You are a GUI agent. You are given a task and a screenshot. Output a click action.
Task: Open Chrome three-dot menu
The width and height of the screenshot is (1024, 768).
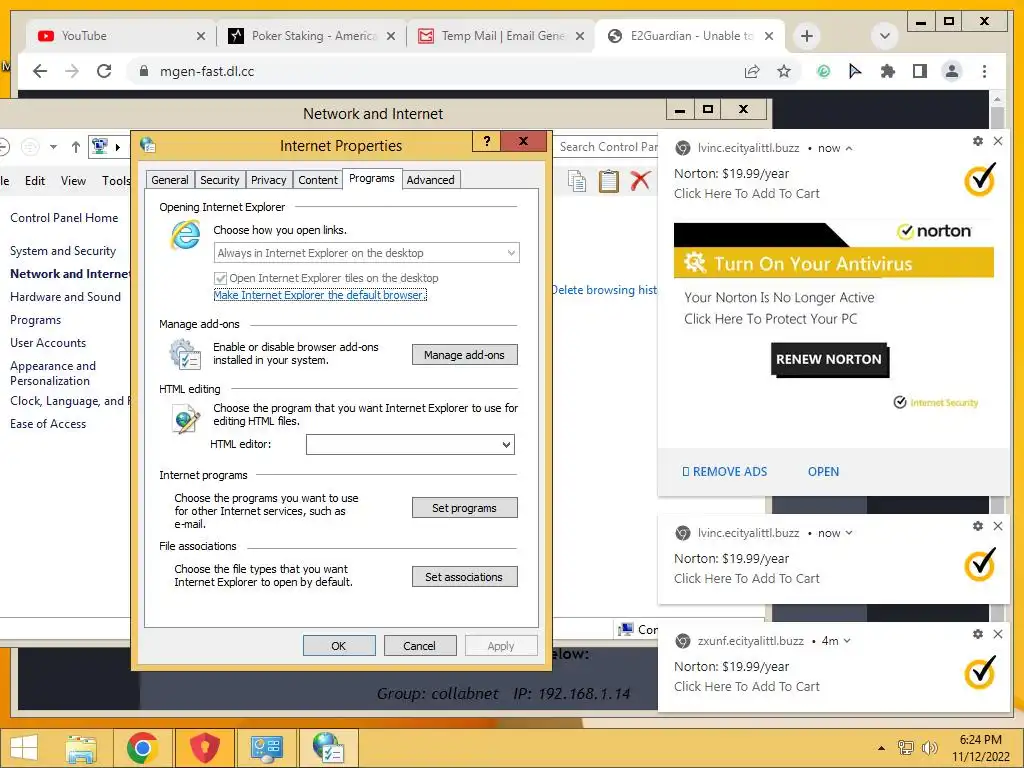[x=984, y=71]
